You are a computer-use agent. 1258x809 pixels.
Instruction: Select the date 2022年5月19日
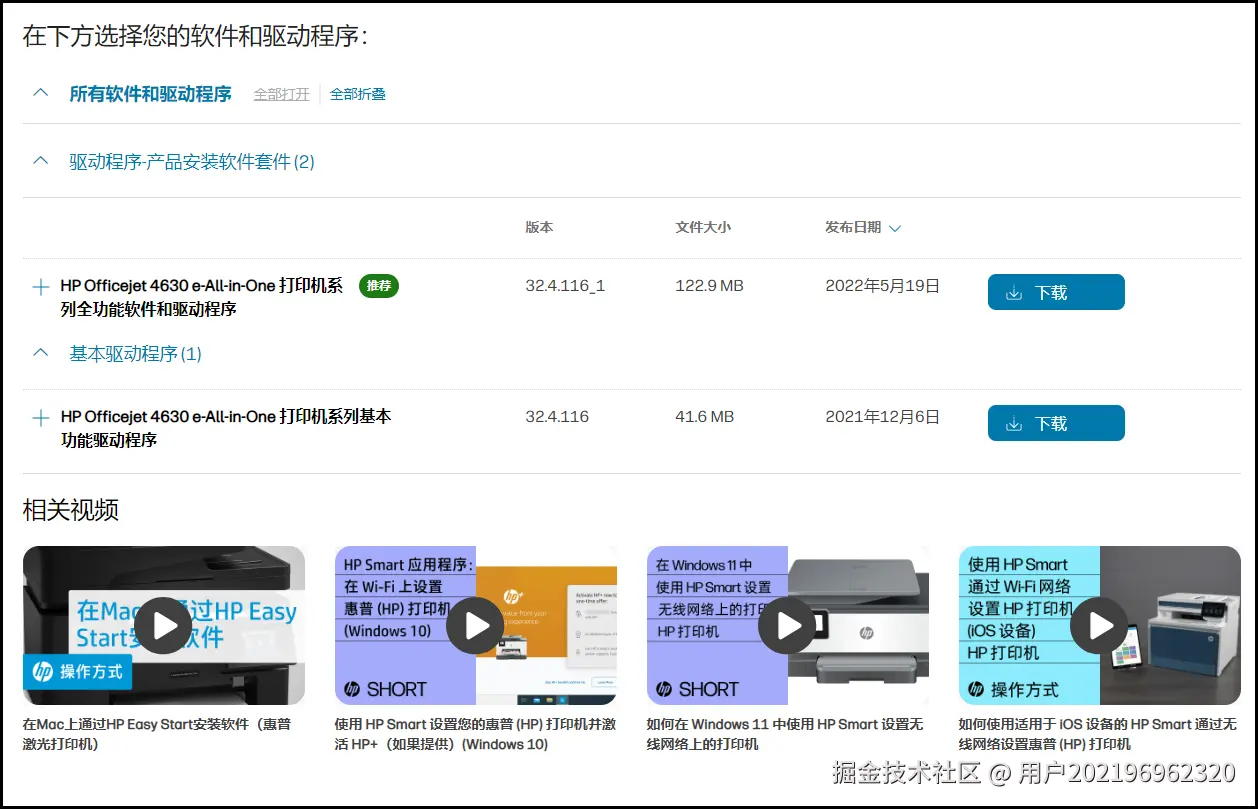[x=883, y=286]
